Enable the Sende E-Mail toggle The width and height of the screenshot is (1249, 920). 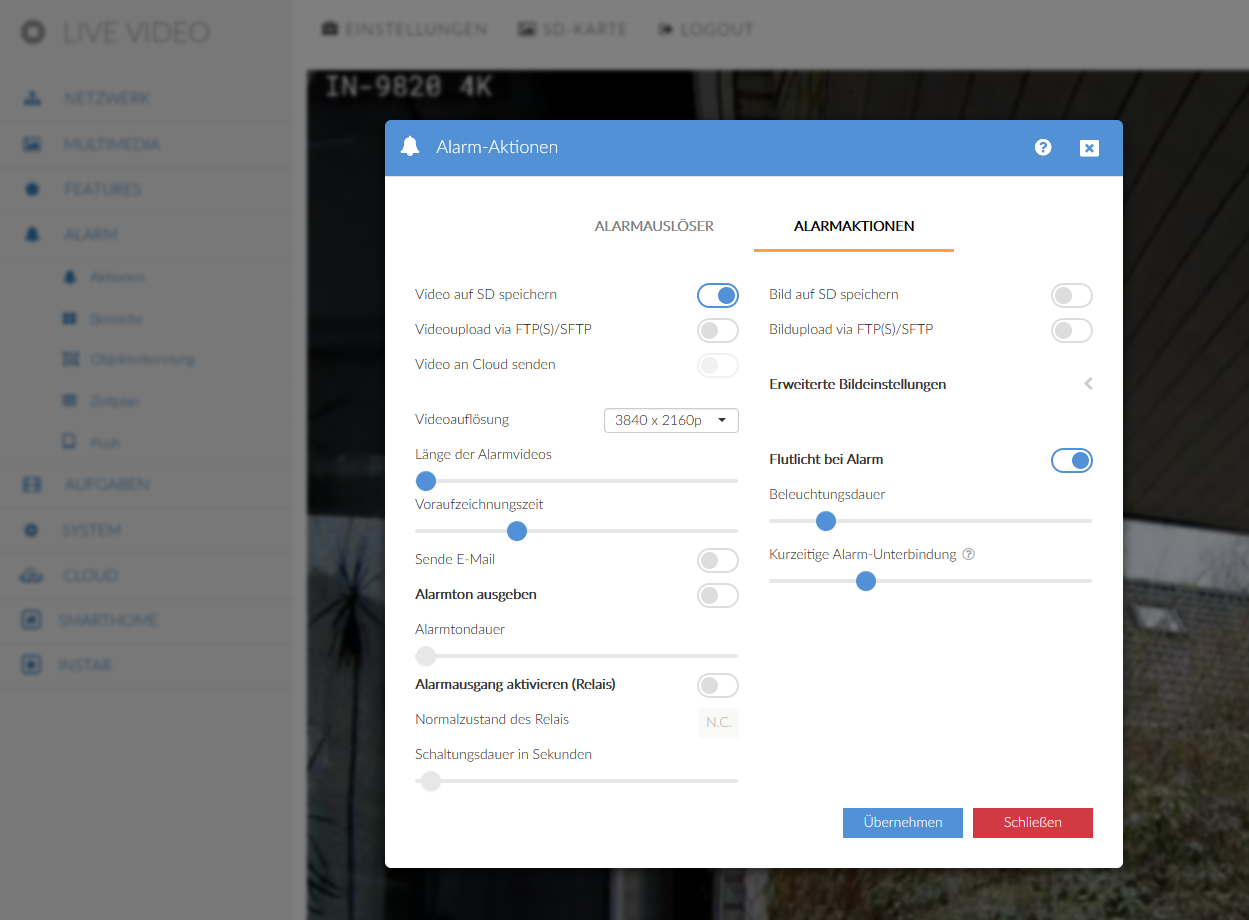click(717, 560)
